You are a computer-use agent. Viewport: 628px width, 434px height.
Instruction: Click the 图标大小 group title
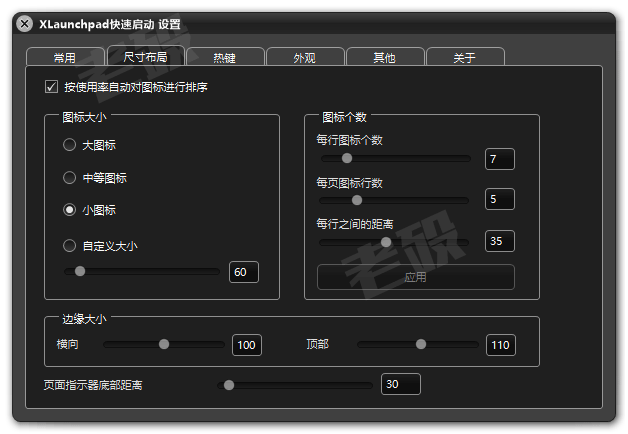(x=84, y=117)
